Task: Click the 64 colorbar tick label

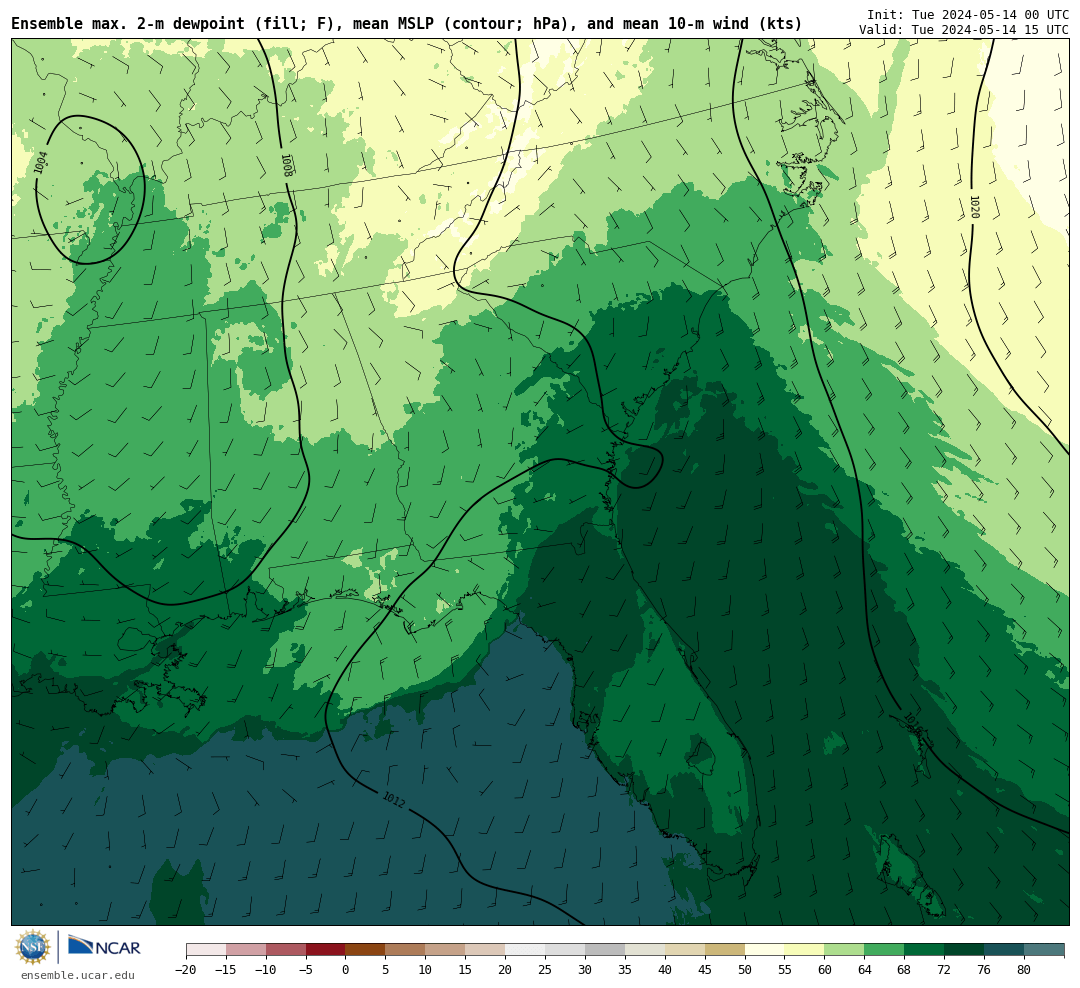Action: pyautogui.click(x=865, y=969)
